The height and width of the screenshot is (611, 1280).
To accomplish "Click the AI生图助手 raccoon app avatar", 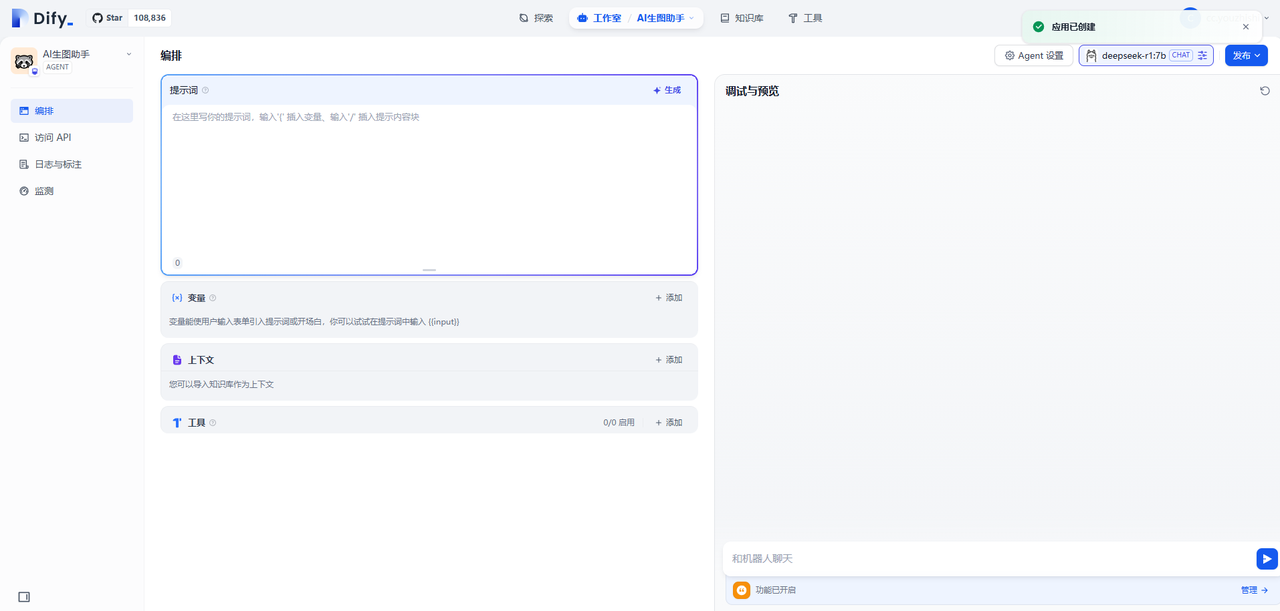I will pos(24,60).
